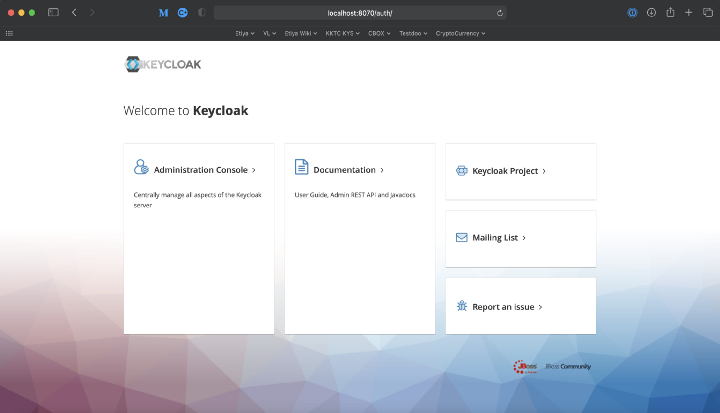
Task: Open the Mailing List link
Action: (495, 238)
